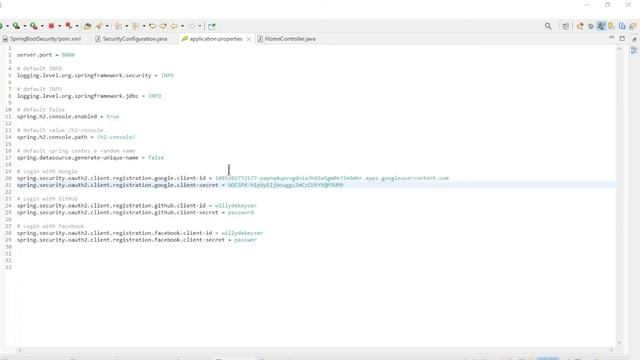This screenshot has width=640, height=360.
Task: Open the External Tools dropdown arrow
Action: coord(42,26)
